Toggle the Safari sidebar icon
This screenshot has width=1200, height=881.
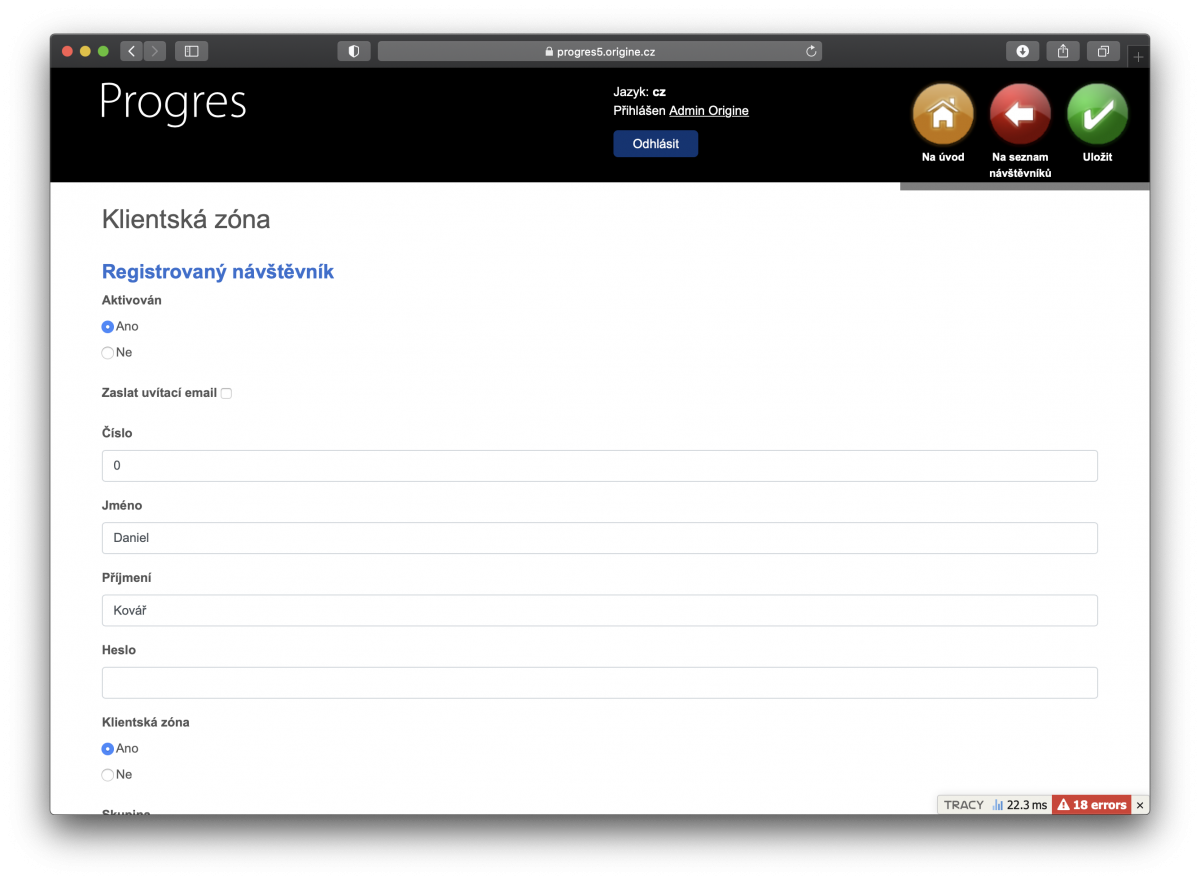(191, 50)
